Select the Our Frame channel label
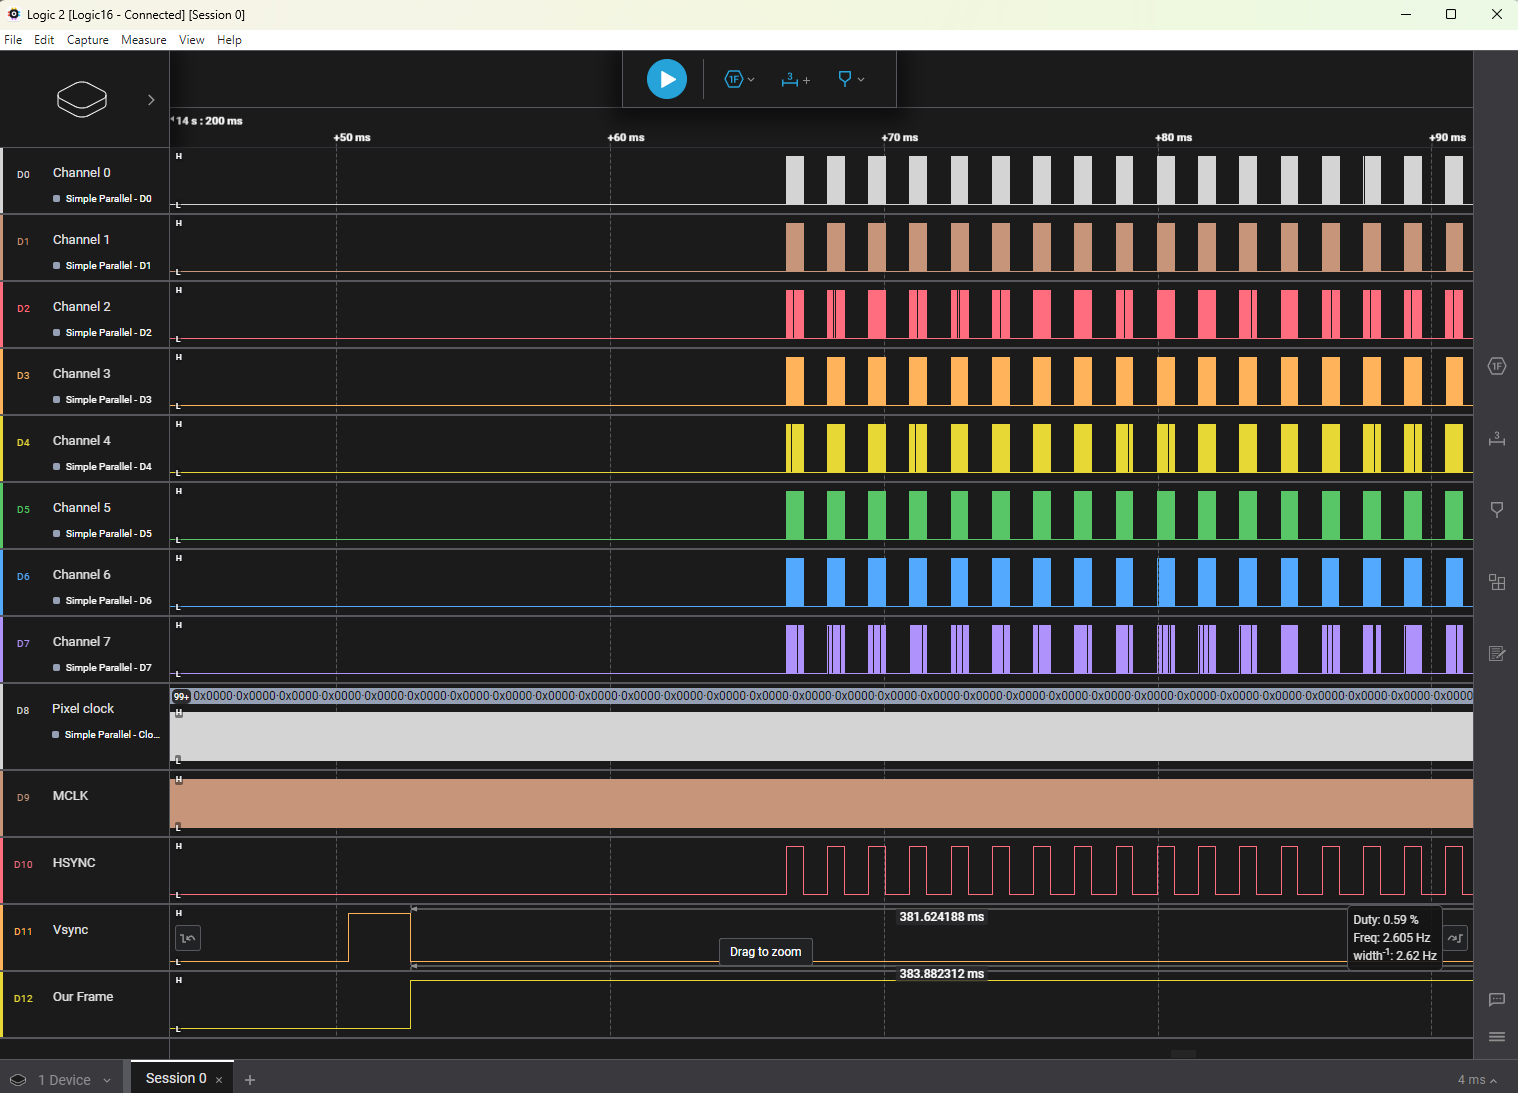The image size is (1518, 1093). pyautogui.click(x=83, y=997)
